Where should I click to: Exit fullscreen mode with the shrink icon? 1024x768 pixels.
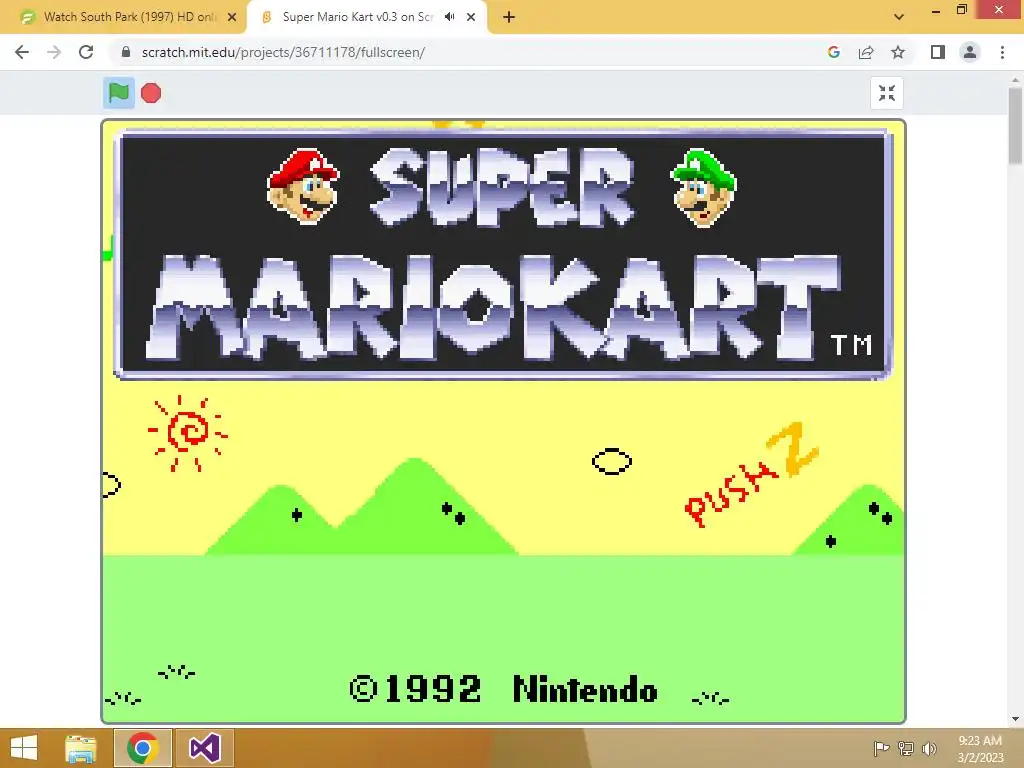pos(887,93)
